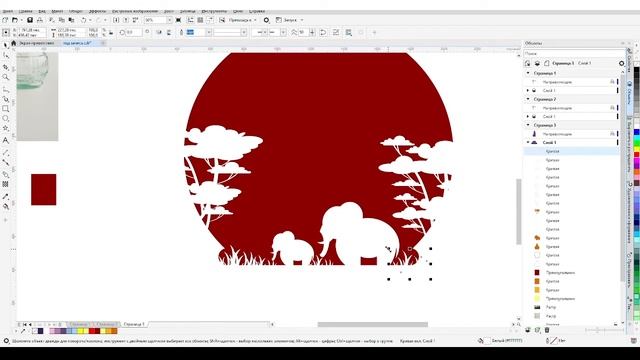Open the Справка menu
The image size is (640, 360).
coord(257,11)
